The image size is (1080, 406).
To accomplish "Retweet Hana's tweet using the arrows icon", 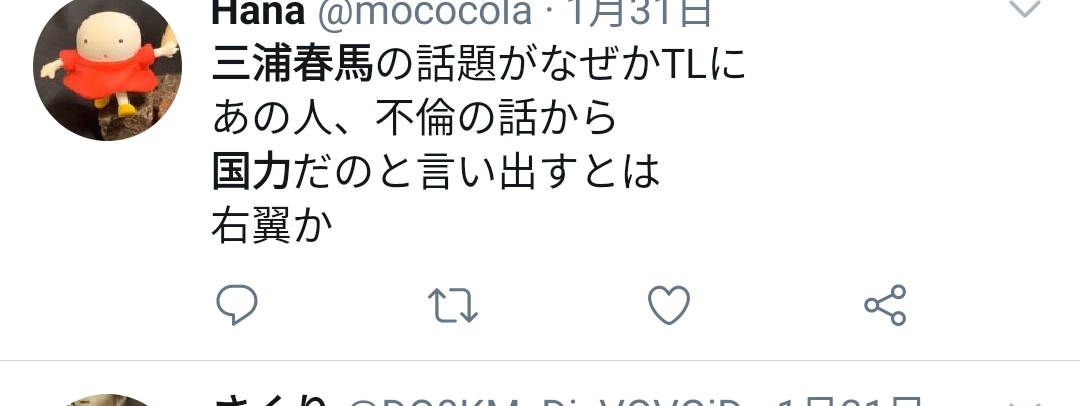I will point(453,305).
